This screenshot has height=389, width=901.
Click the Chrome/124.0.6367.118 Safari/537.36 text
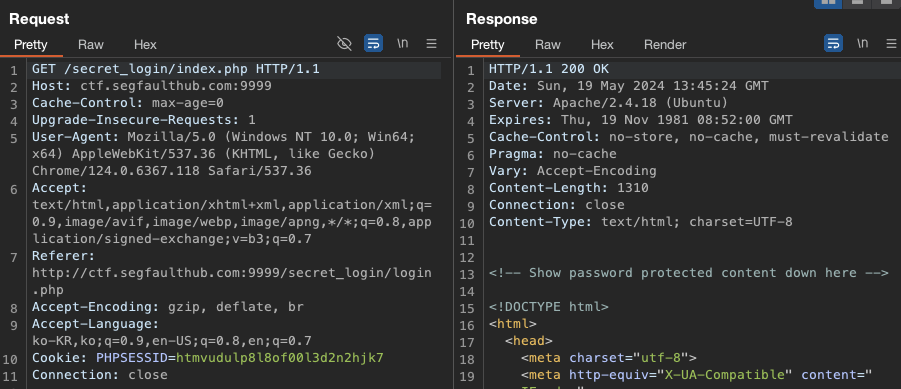point(171,171)
